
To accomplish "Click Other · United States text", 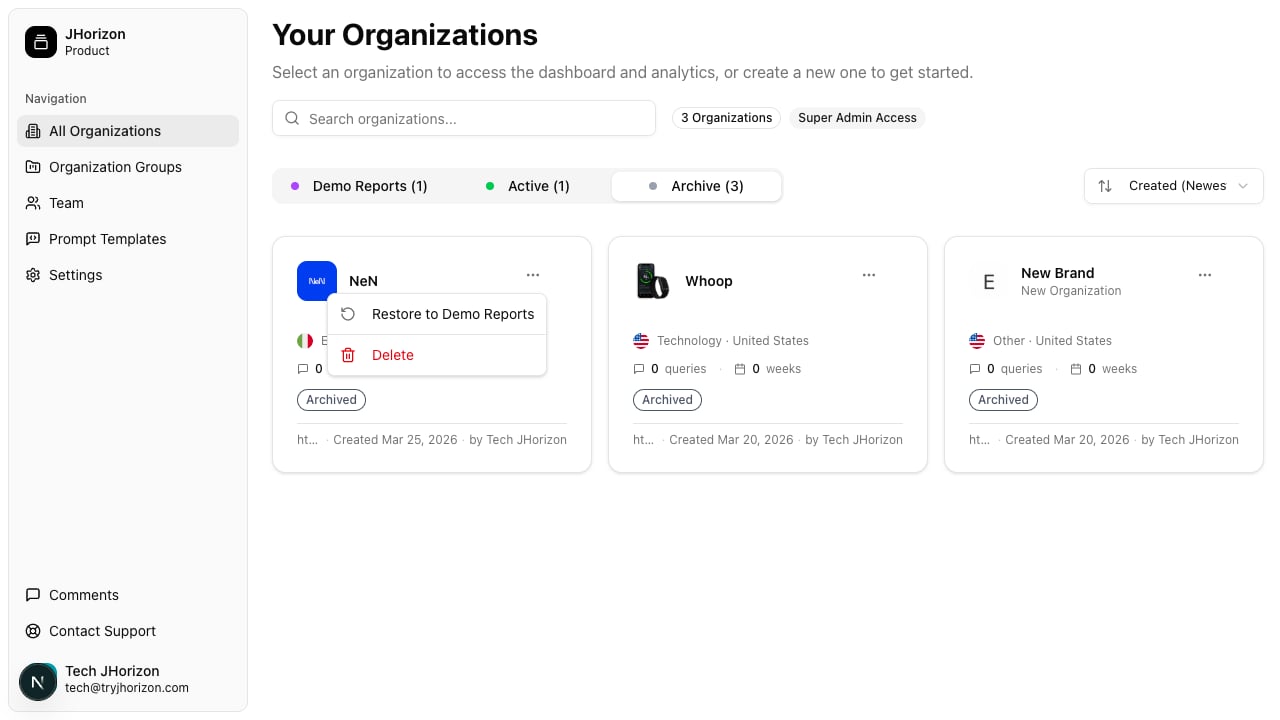I will point(1052,341).
